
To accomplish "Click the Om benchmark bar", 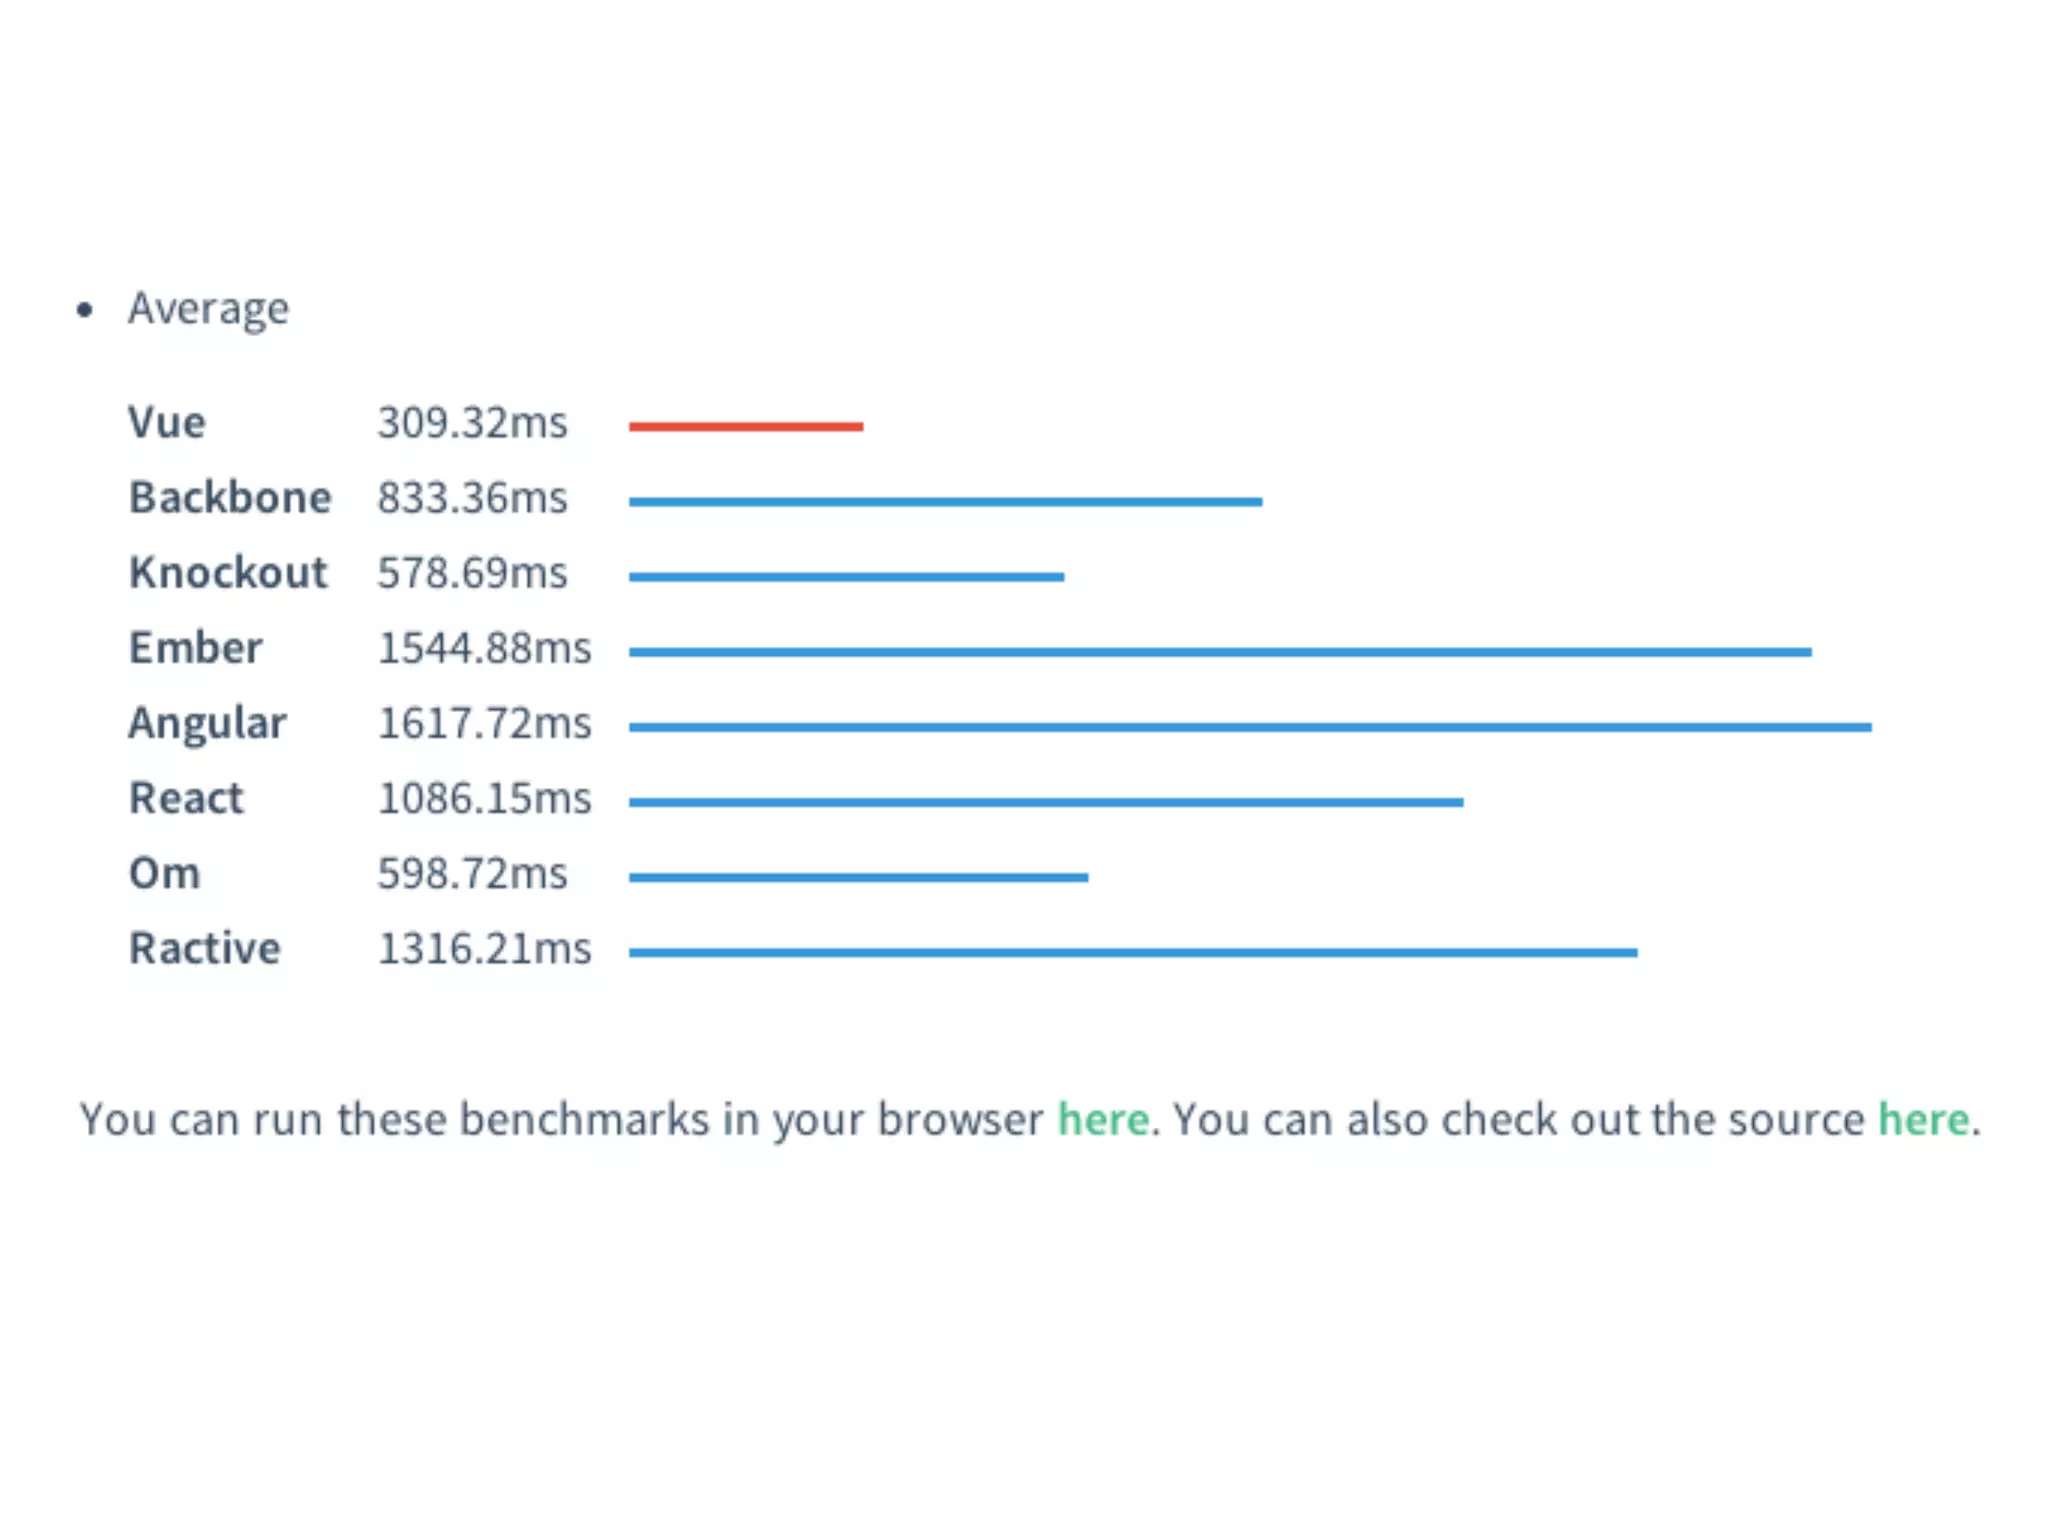I will coord(858,877).
